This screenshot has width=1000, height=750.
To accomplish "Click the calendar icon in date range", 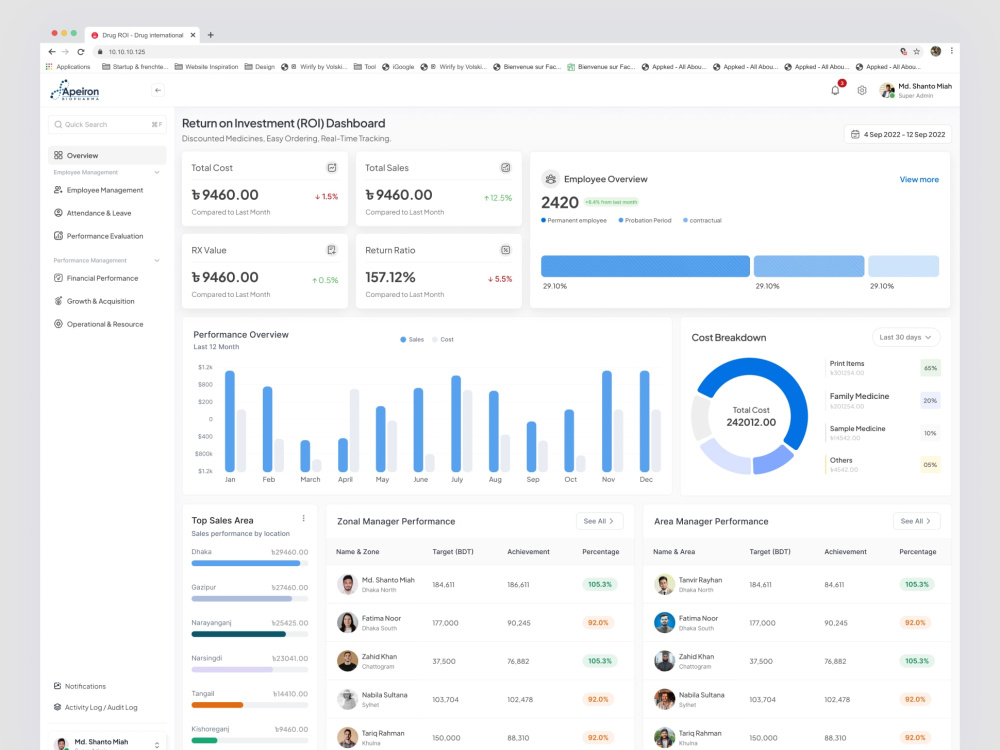I will click(855, 135).
